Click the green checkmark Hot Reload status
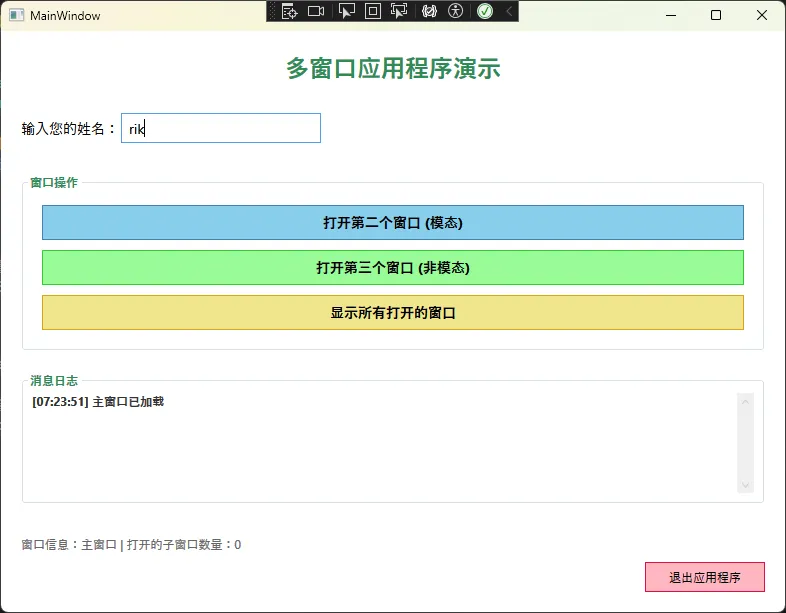 click(485, 11)
